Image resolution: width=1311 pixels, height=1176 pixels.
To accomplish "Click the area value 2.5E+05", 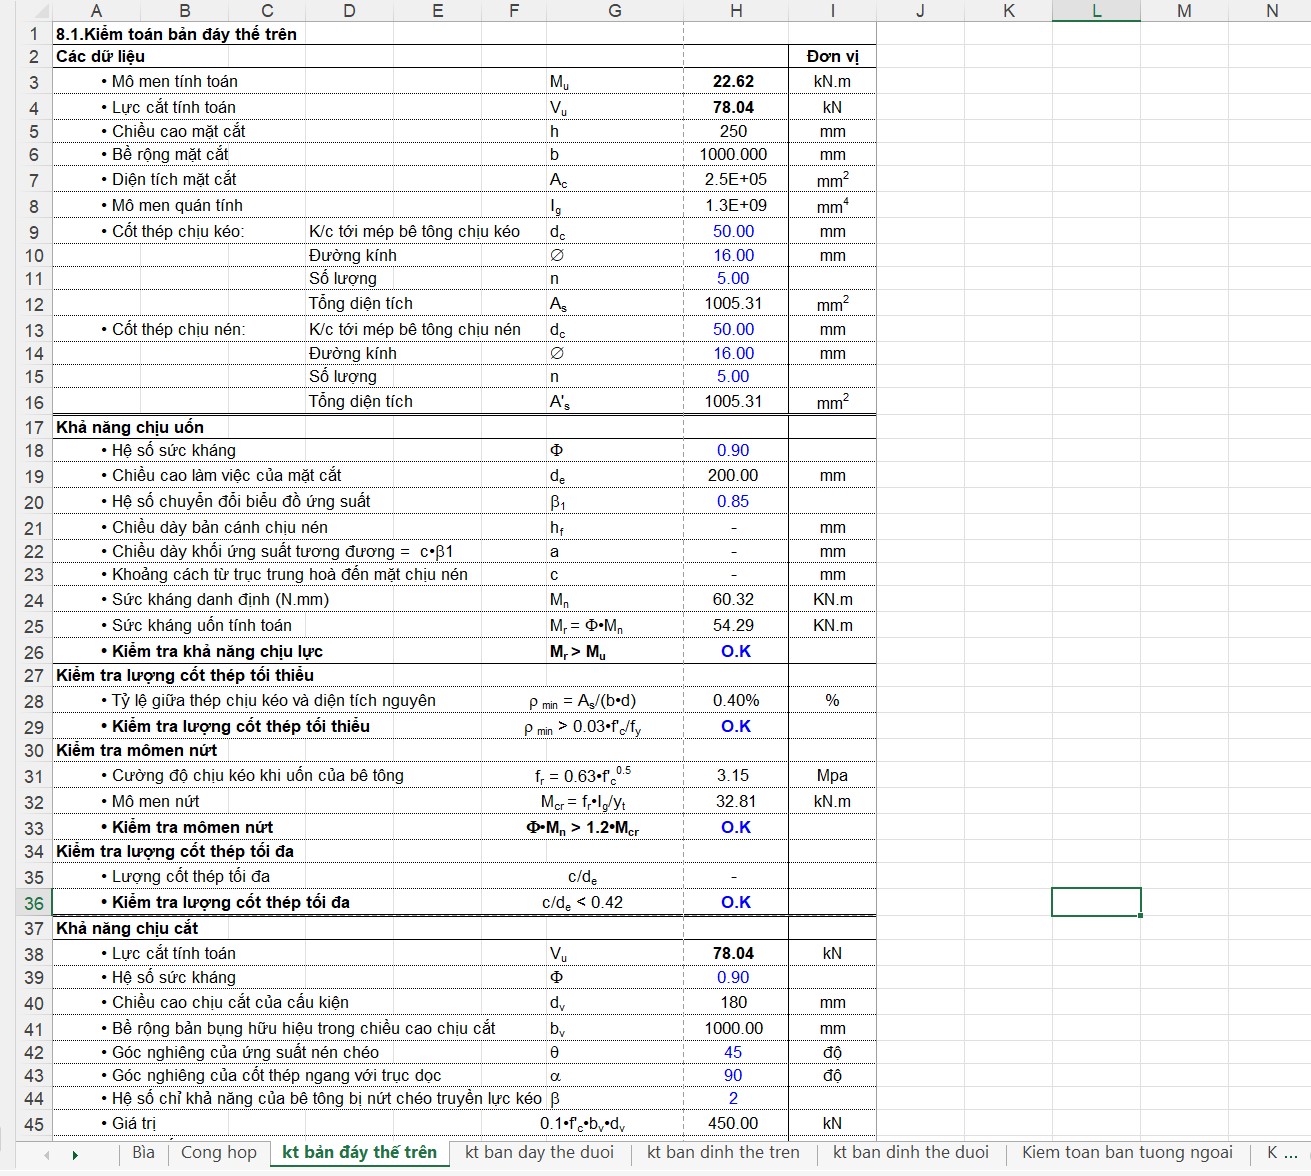I will [736, 179].
